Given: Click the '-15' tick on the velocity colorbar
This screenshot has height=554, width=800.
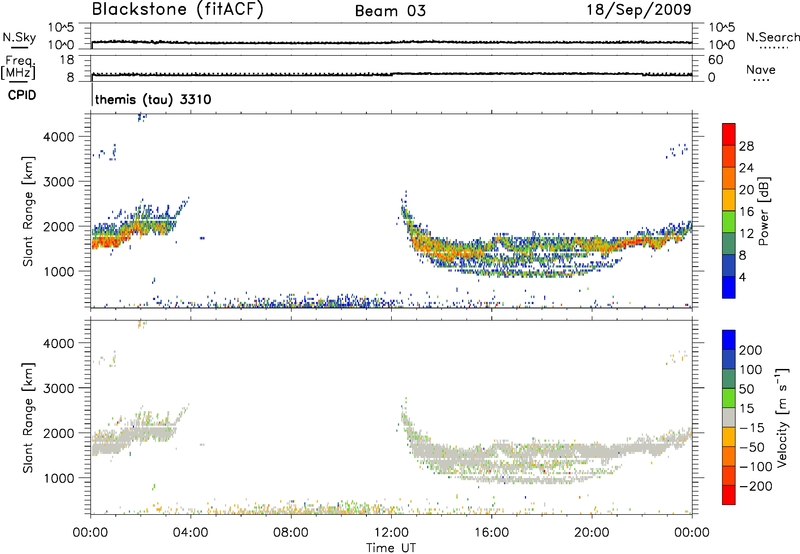Looking at the screenshot, I should 752,428.
